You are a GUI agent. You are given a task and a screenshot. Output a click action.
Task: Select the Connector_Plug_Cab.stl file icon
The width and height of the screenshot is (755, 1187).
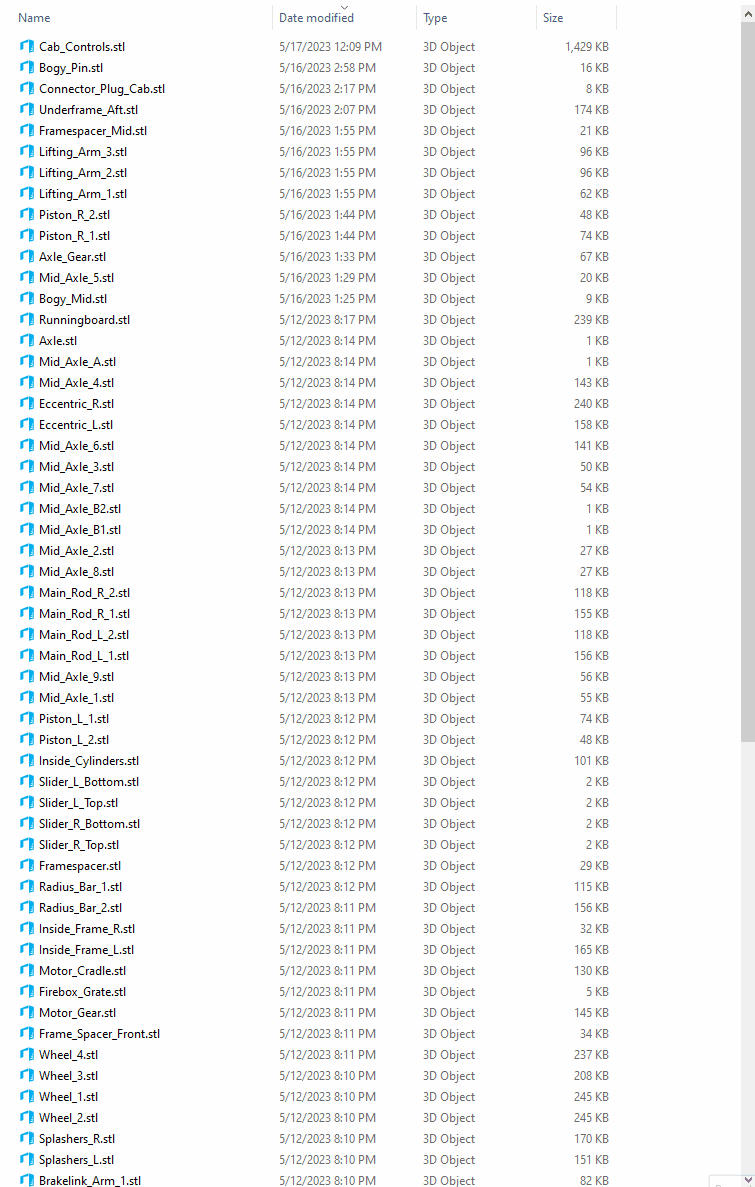27,89
